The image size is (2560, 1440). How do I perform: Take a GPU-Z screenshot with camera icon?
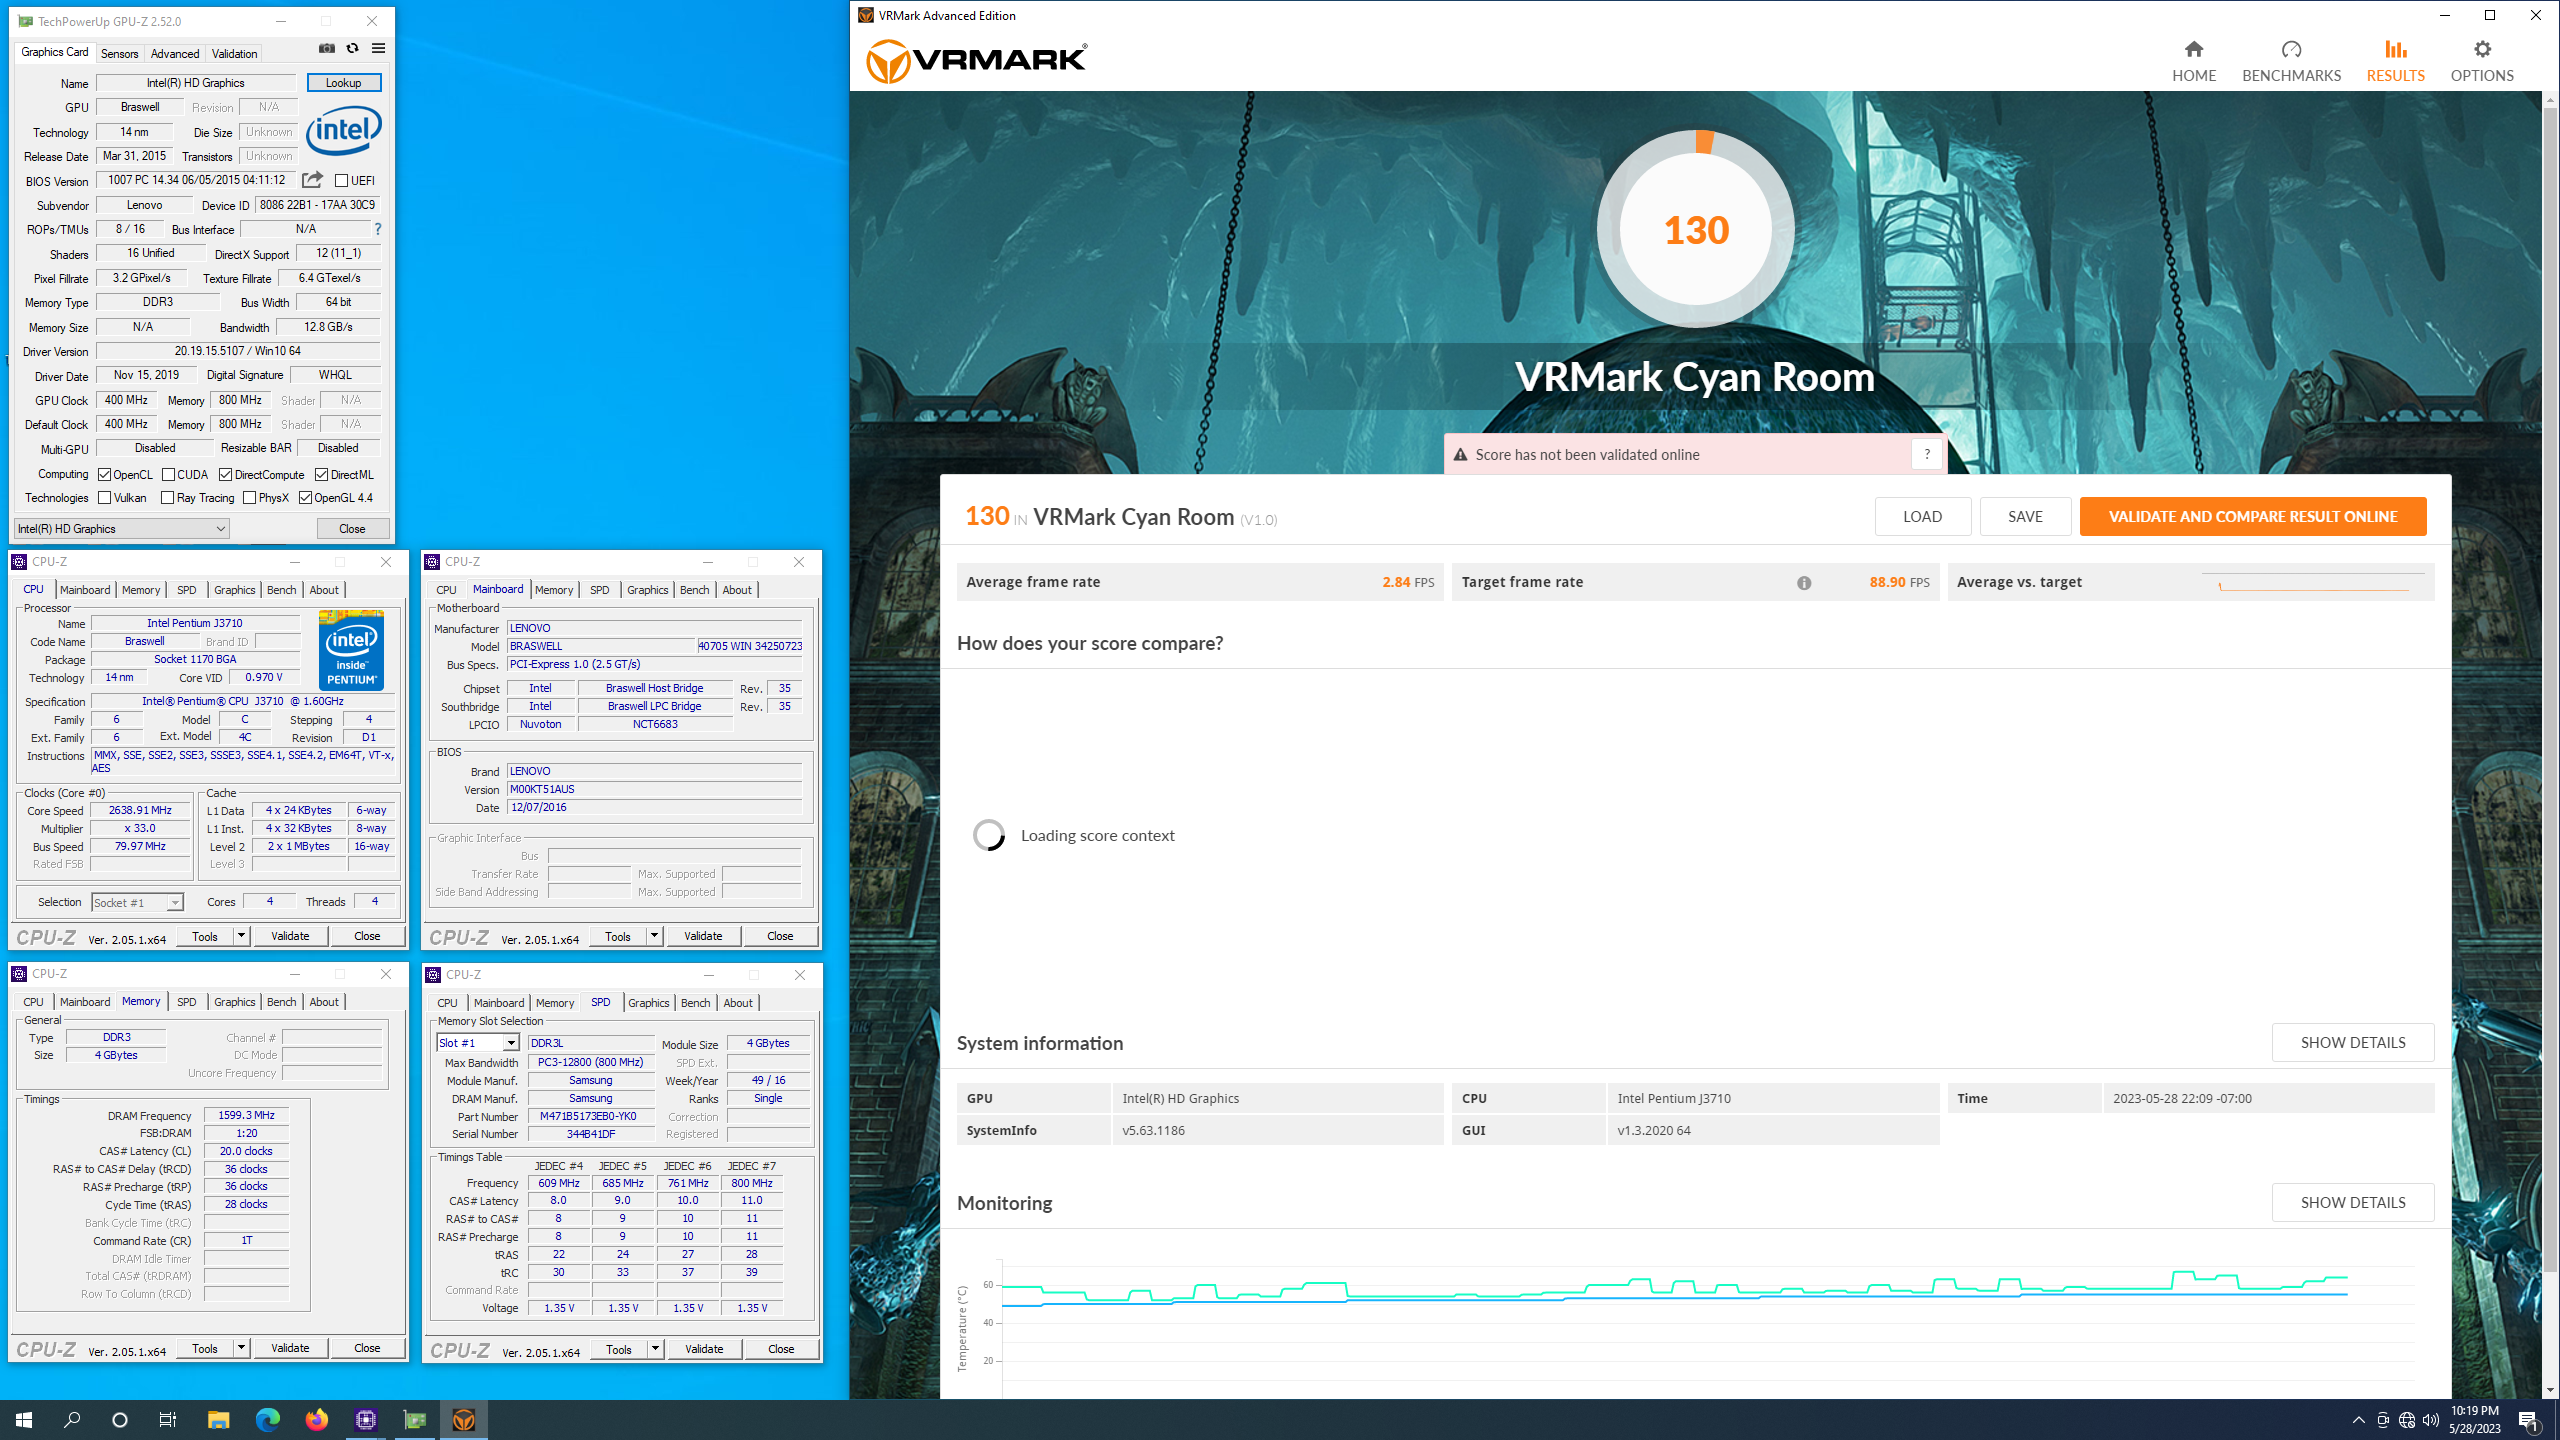point(327,48)
